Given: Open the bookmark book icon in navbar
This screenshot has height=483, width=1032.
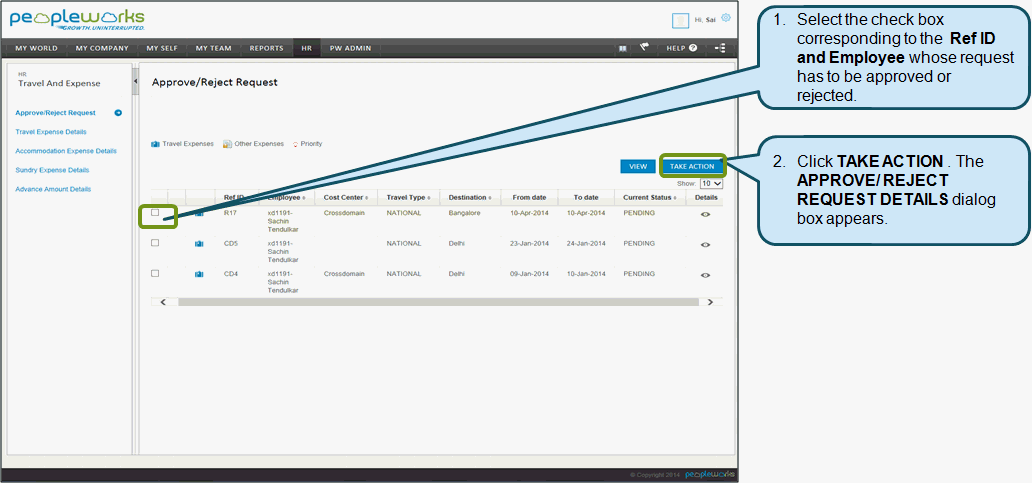Looking at the screenshot, I should click(x=622, y=48).
